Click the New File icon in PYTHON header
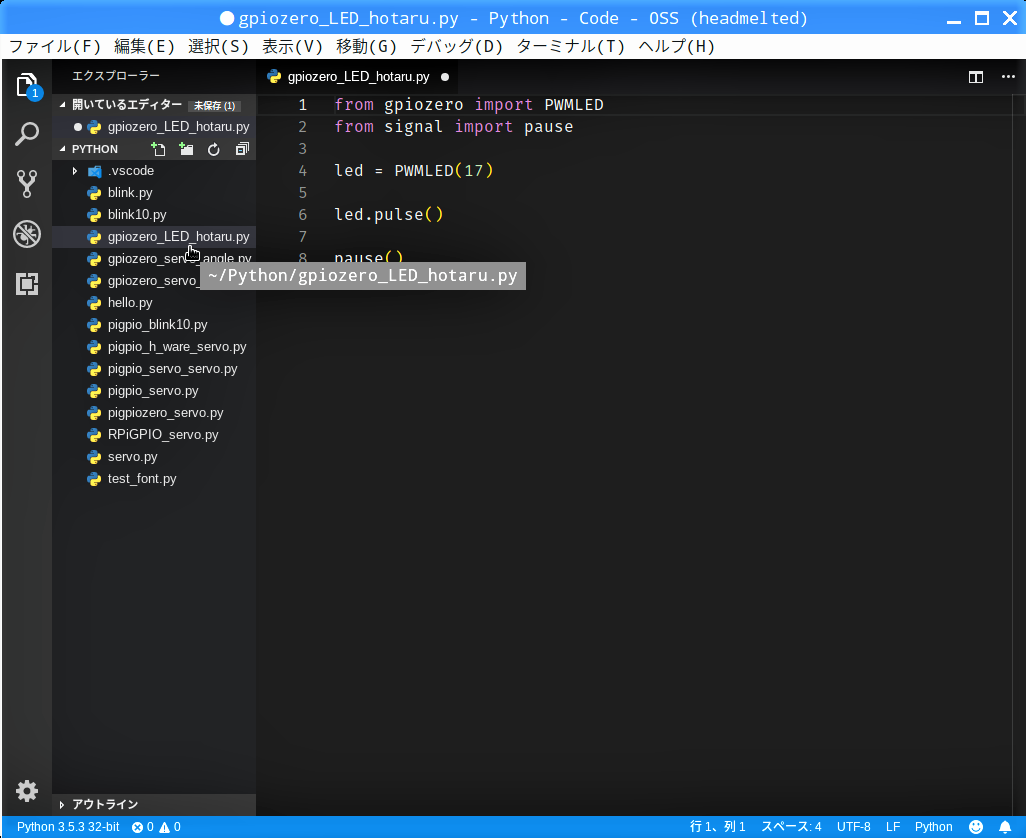1026x838 pixels. coord(158,149)
